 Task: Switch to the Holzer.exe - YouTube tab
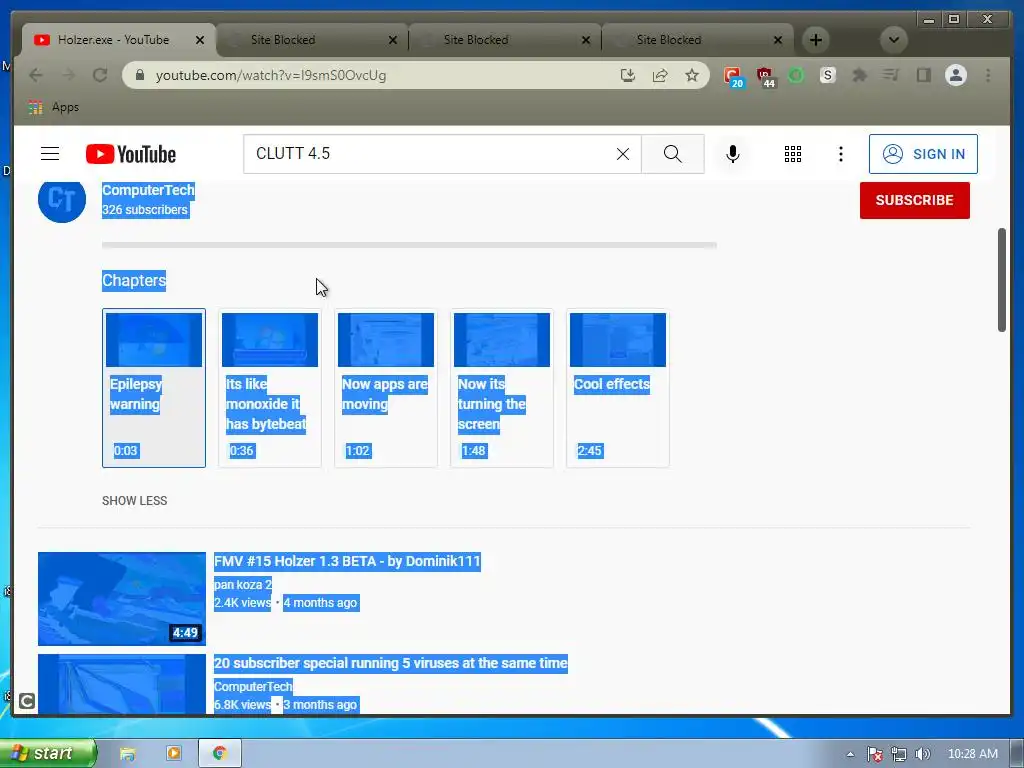pos(114,40)
